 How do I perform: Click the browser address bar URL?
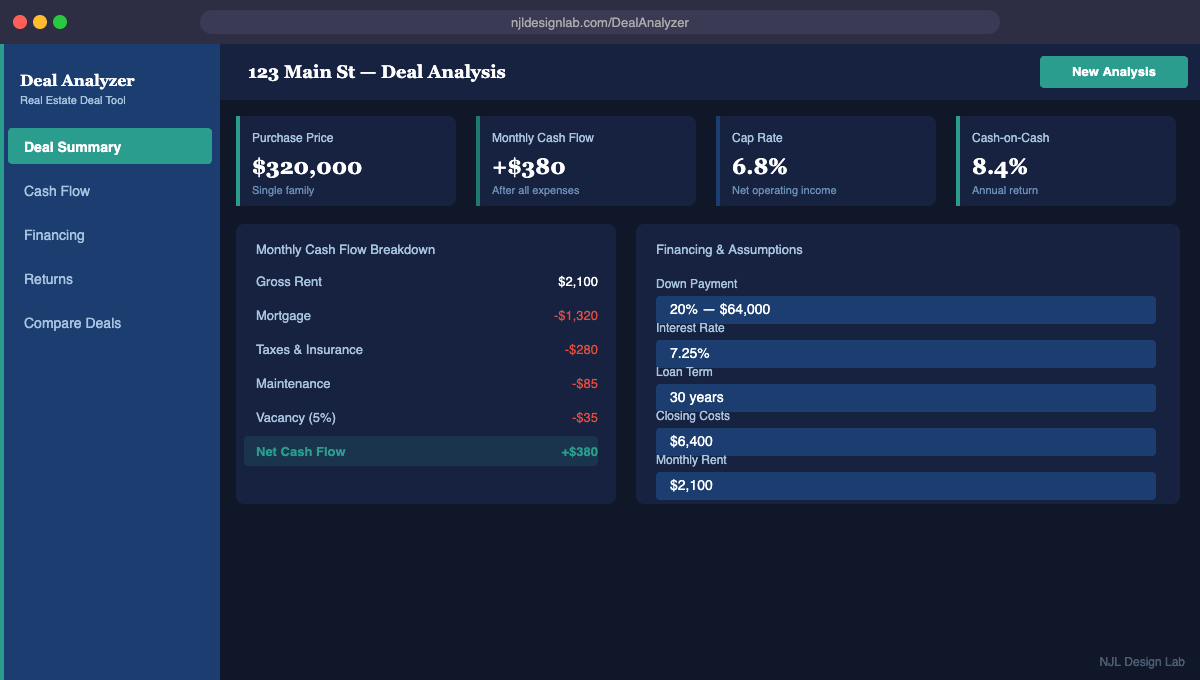pos(600,22)
